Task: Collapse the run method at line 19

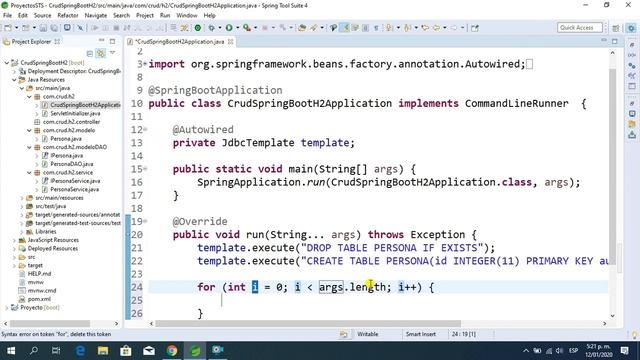Action: pyautogui.click(x=145, y=221)
